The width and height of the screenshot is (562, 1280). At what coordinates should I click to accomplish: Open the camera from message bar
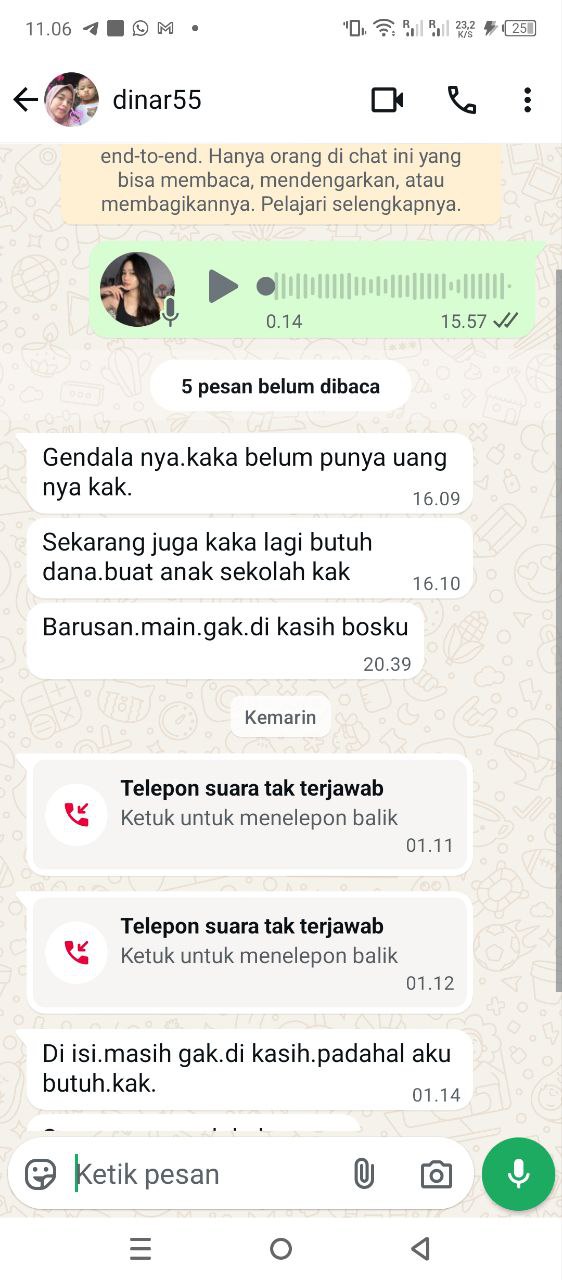pyautogui.click(x=436, y=1175)
